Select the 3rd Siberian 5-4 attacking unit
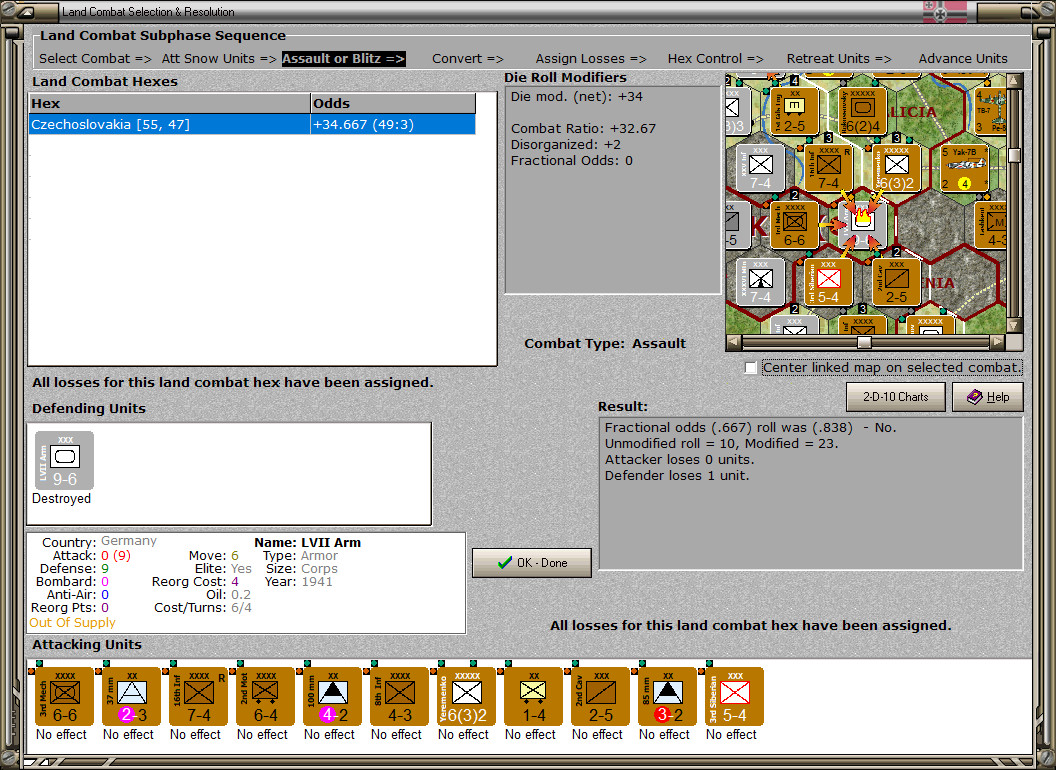 734,696
